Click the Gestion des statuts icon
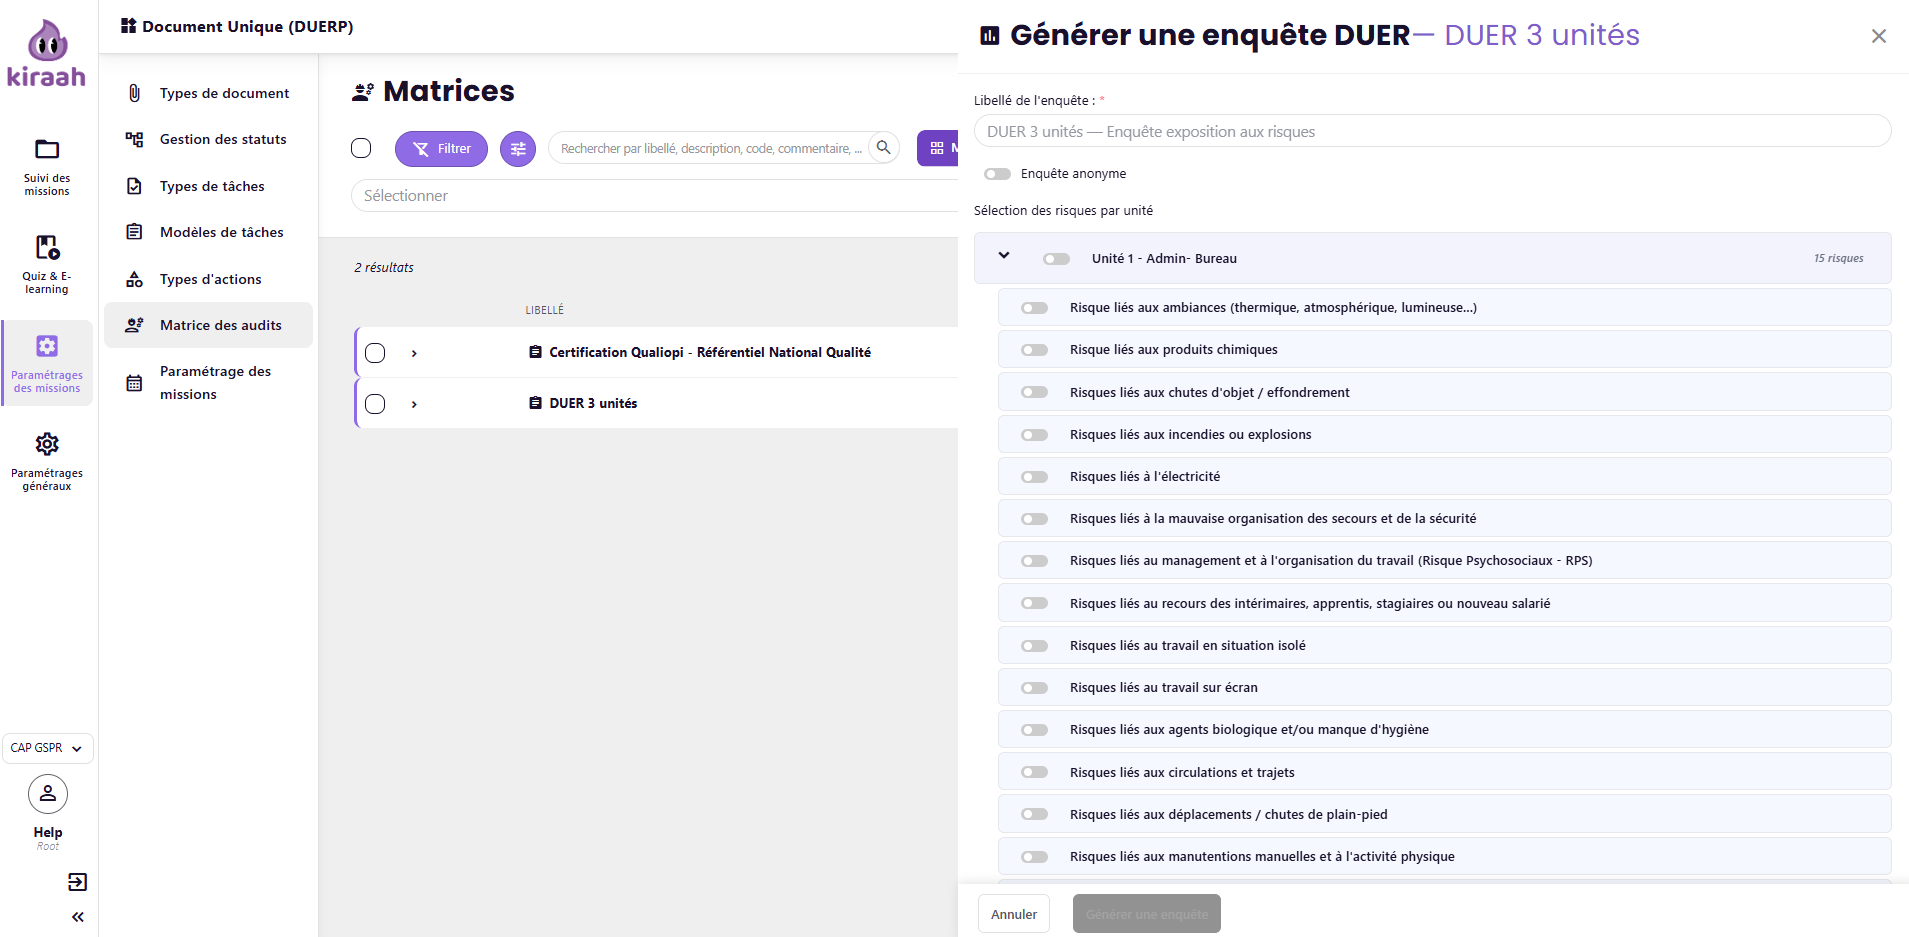1909x937 pixels. [134, 140]
